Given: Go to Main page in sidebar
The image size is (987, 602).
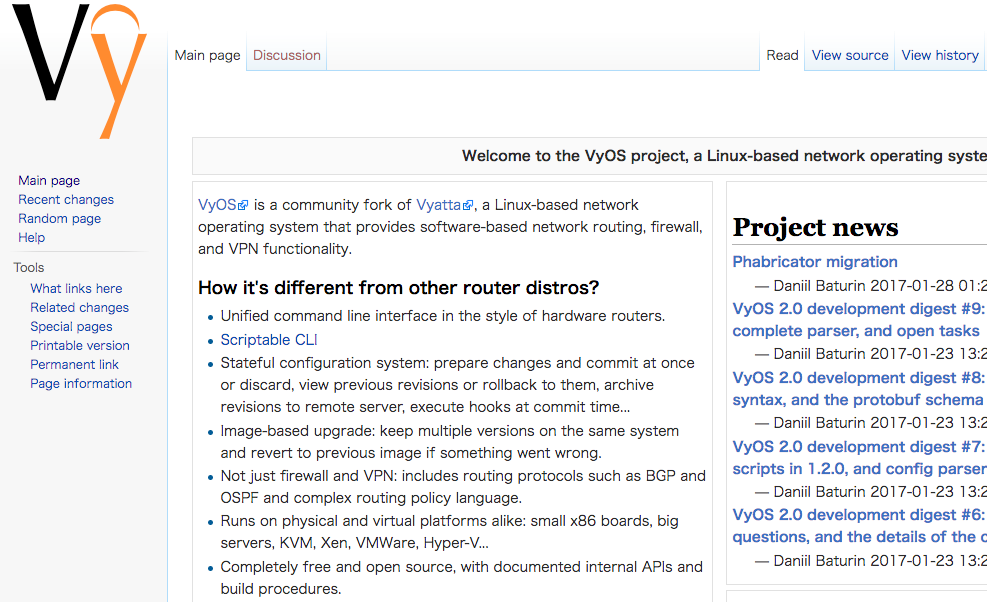Looking at the screenshot, I should tap(49, 181).
